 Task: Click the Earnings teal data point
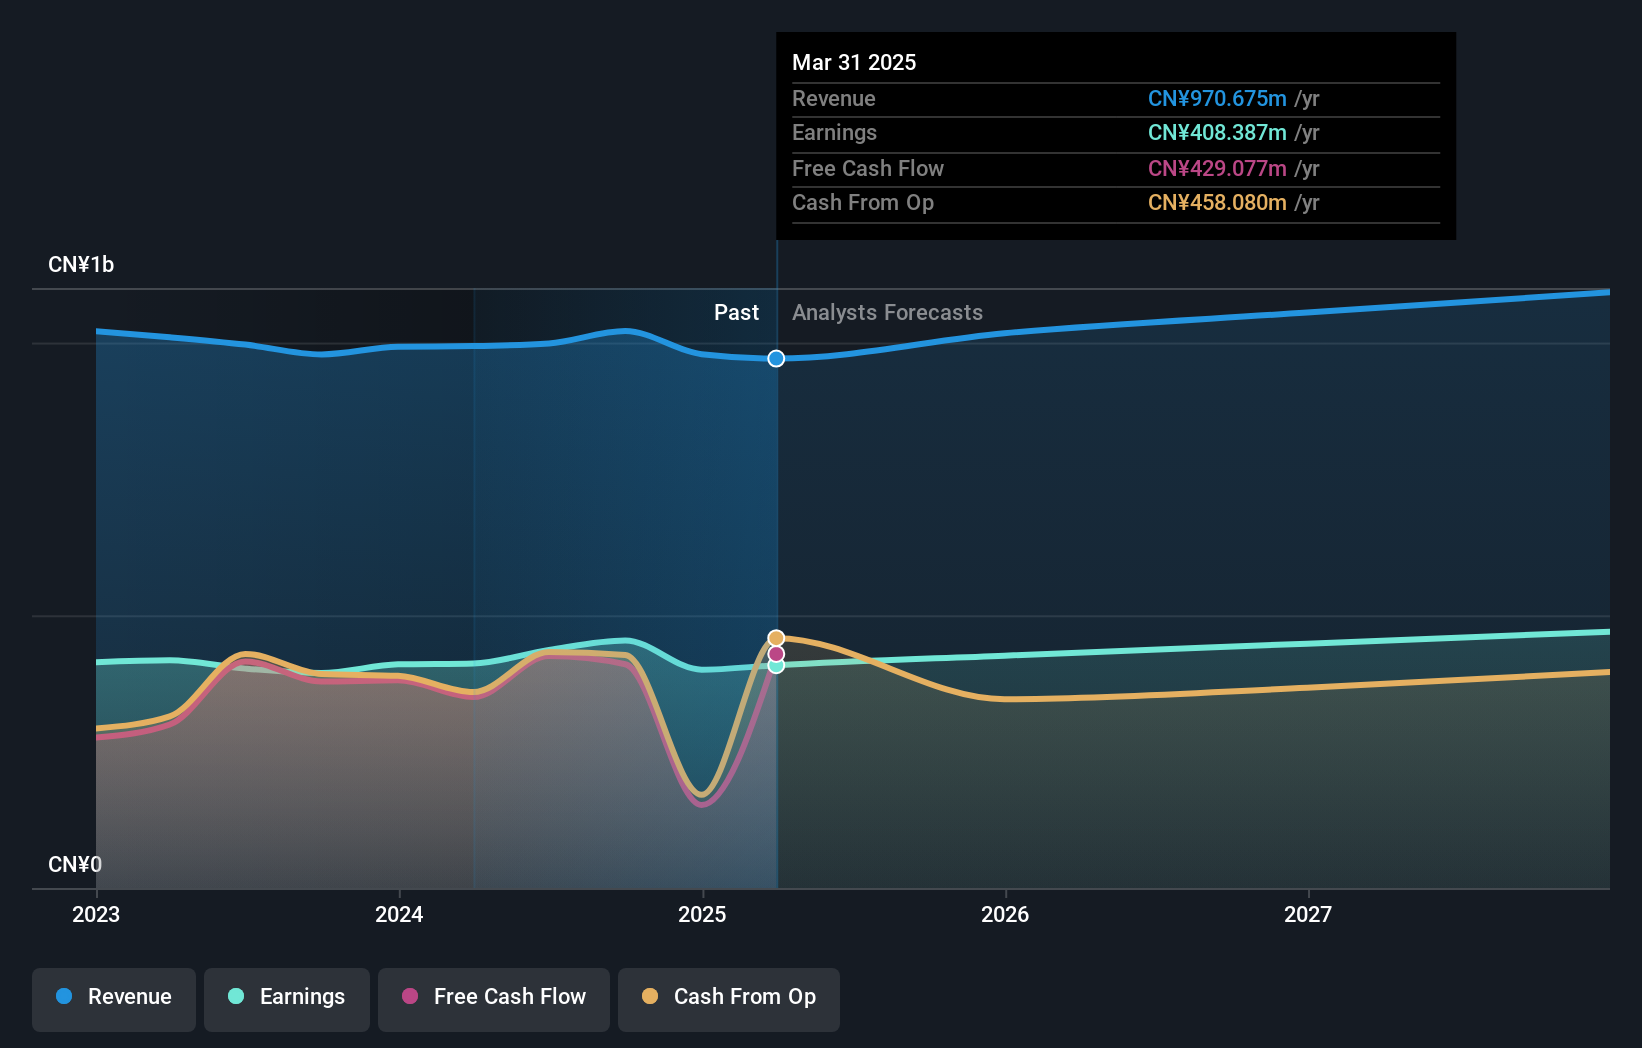[776, 666]
